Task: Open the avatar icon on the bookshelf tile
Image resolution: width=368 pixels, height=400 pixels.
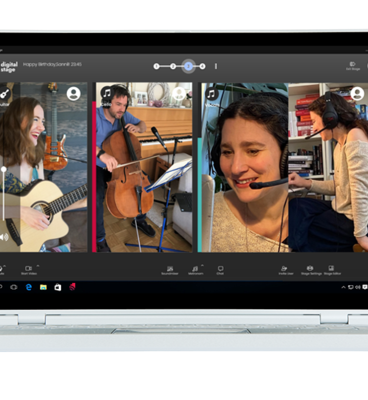Action: pyautogui.click(x=357, y=94)
